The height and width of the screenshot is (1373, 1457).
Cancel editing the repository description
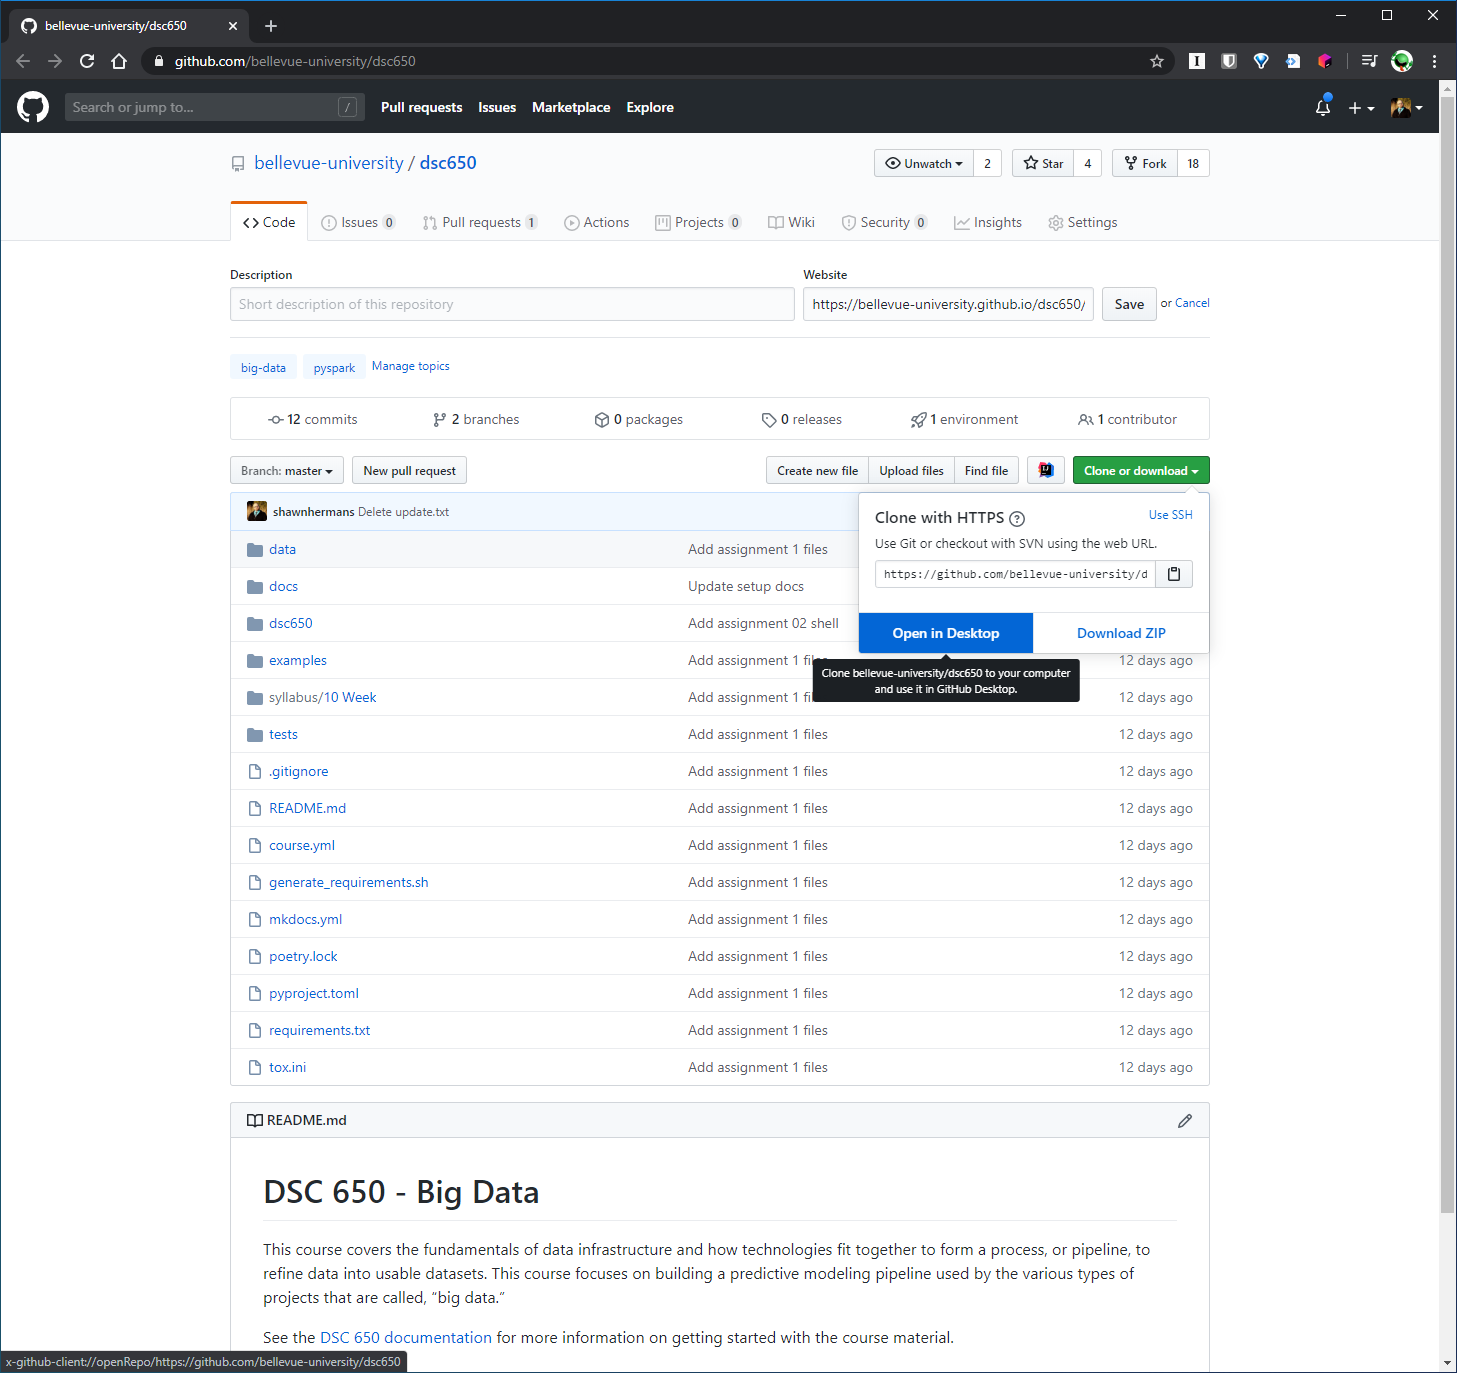(1192, 303)
